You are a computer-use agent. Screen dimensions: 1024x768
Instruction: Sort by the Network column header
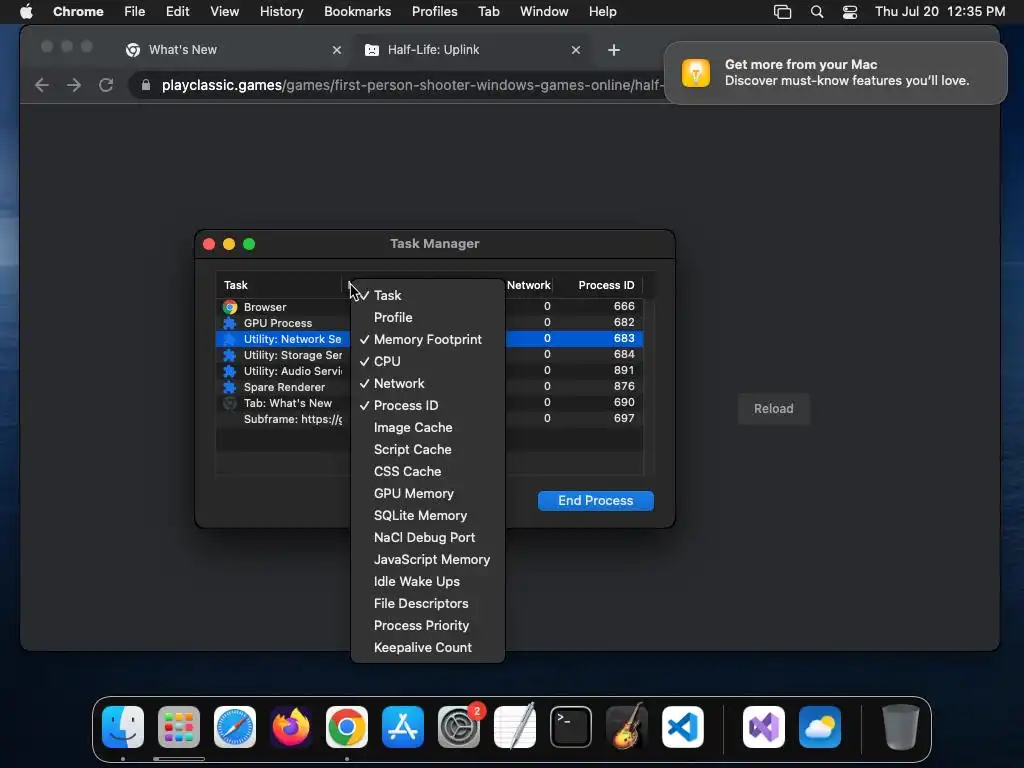click(x=528, y=285)
